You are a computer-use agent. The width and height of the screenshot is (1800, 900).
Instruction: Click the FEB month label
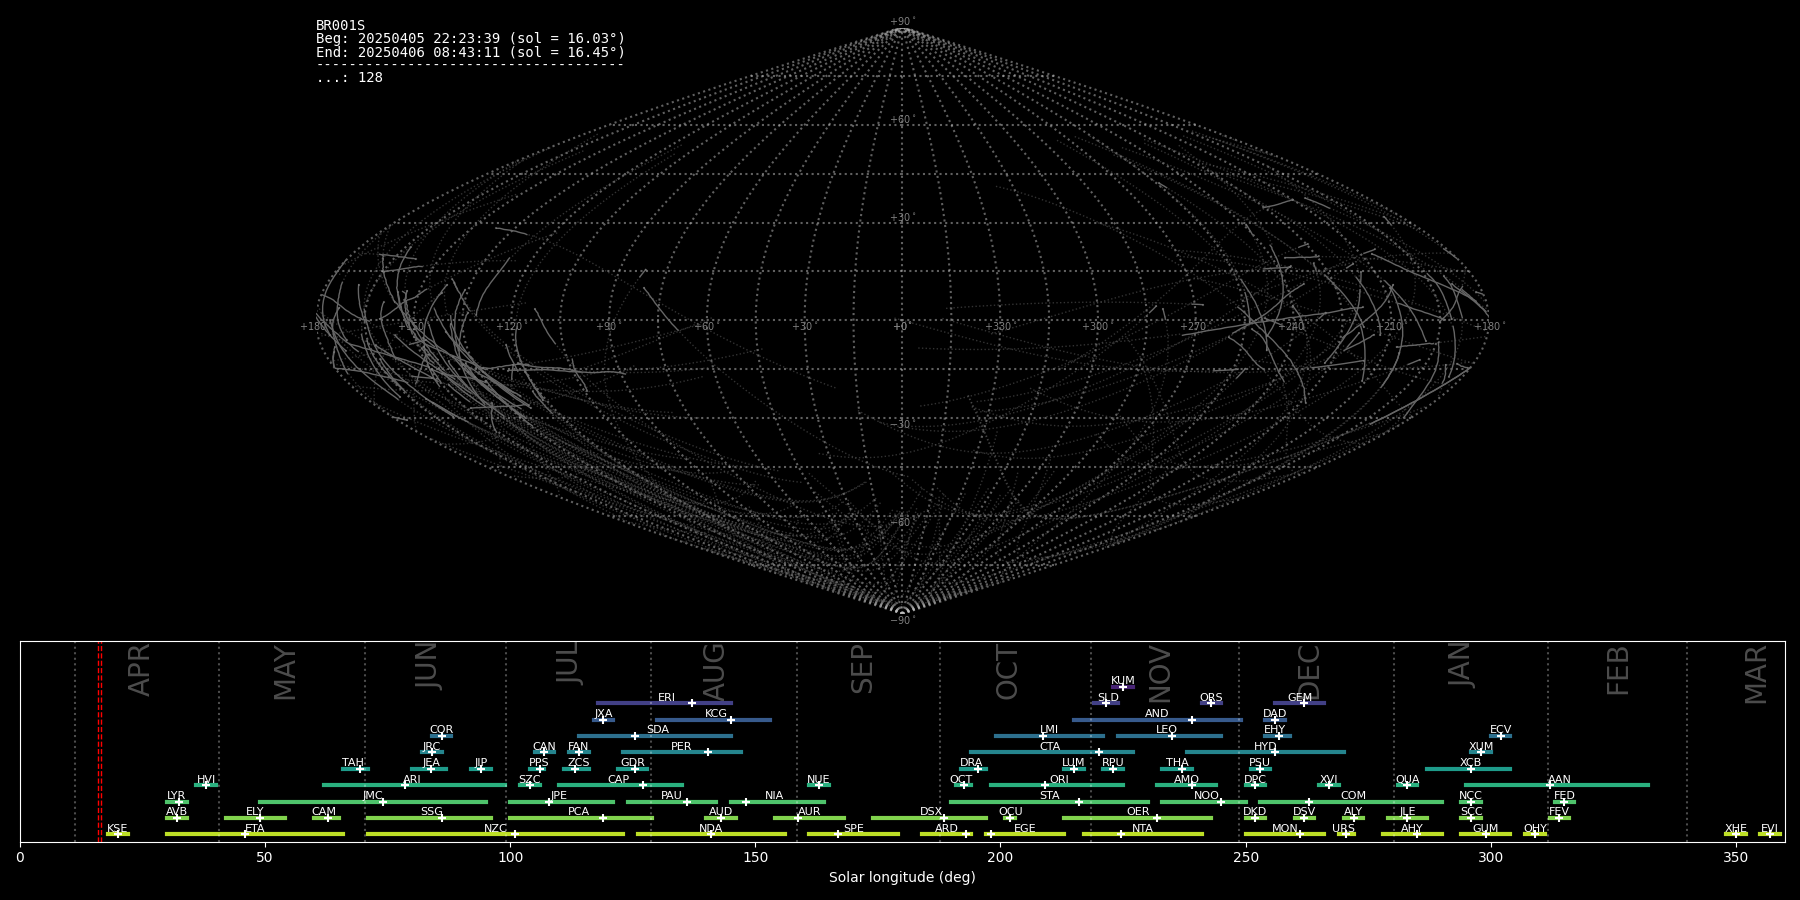(1618, 671)
